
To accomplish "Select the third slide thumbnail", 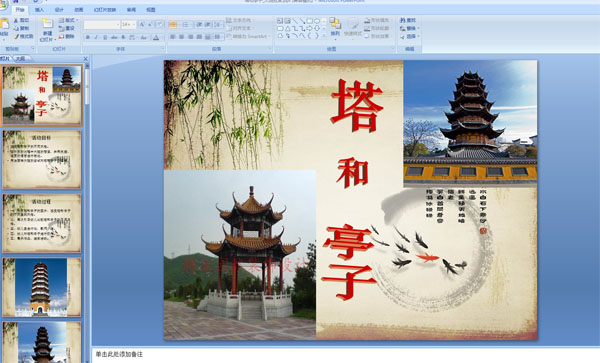I will (x=42, y=223).
